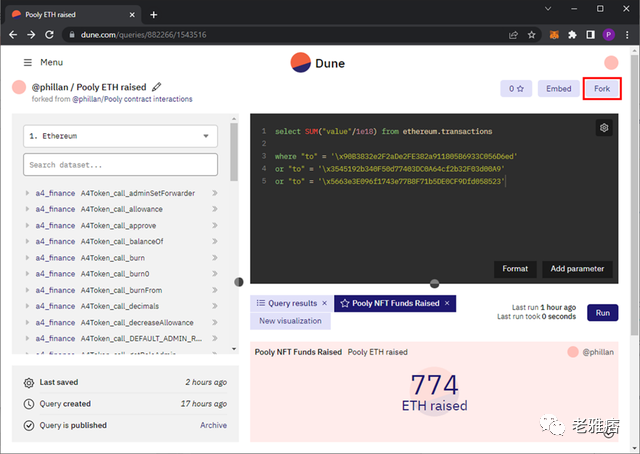Click the Format button
Viewport: 640px width, 454px height.
(515, 269)
